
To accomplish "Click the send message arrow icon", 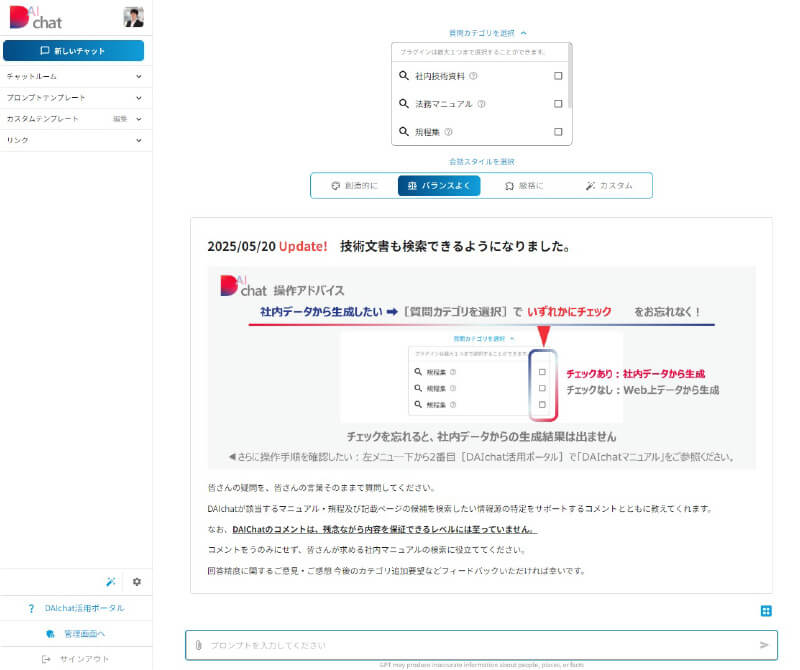I will [765, 645].
